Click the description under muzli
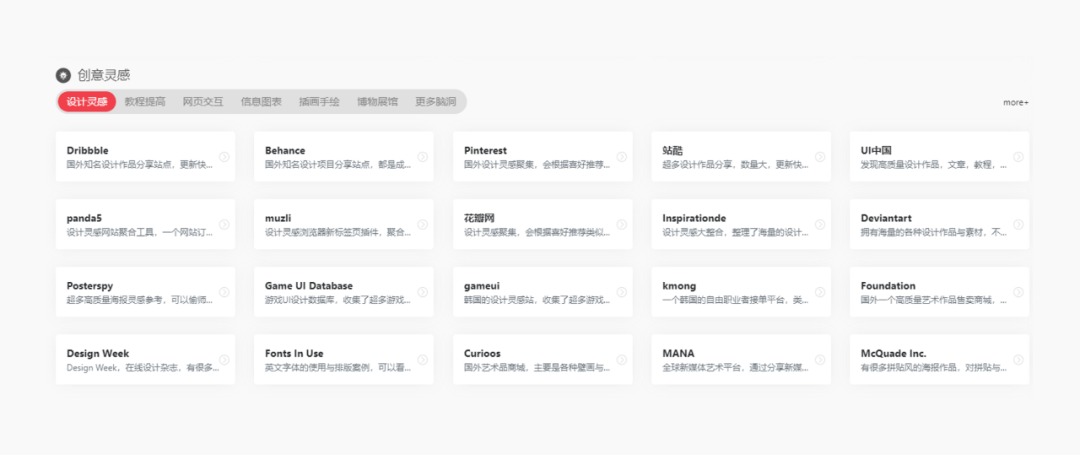1080x455 pixels. [338, 232]
